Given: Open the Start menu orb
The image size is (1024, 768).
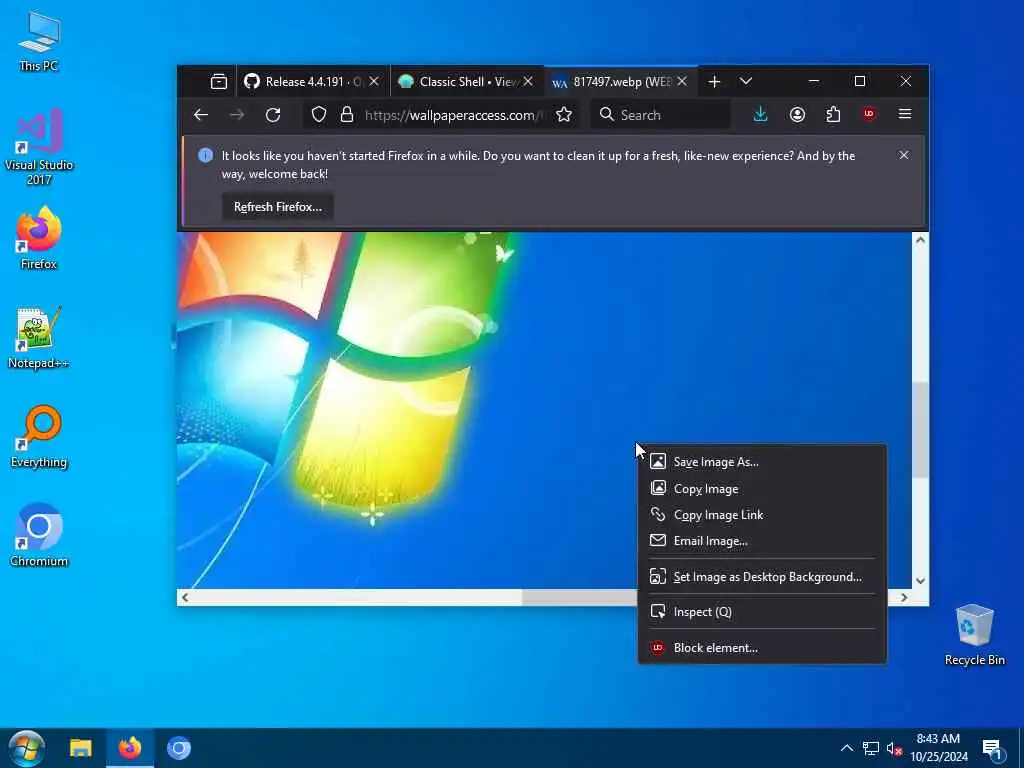Looking at the screenshot, I should [x=26, y=748].
